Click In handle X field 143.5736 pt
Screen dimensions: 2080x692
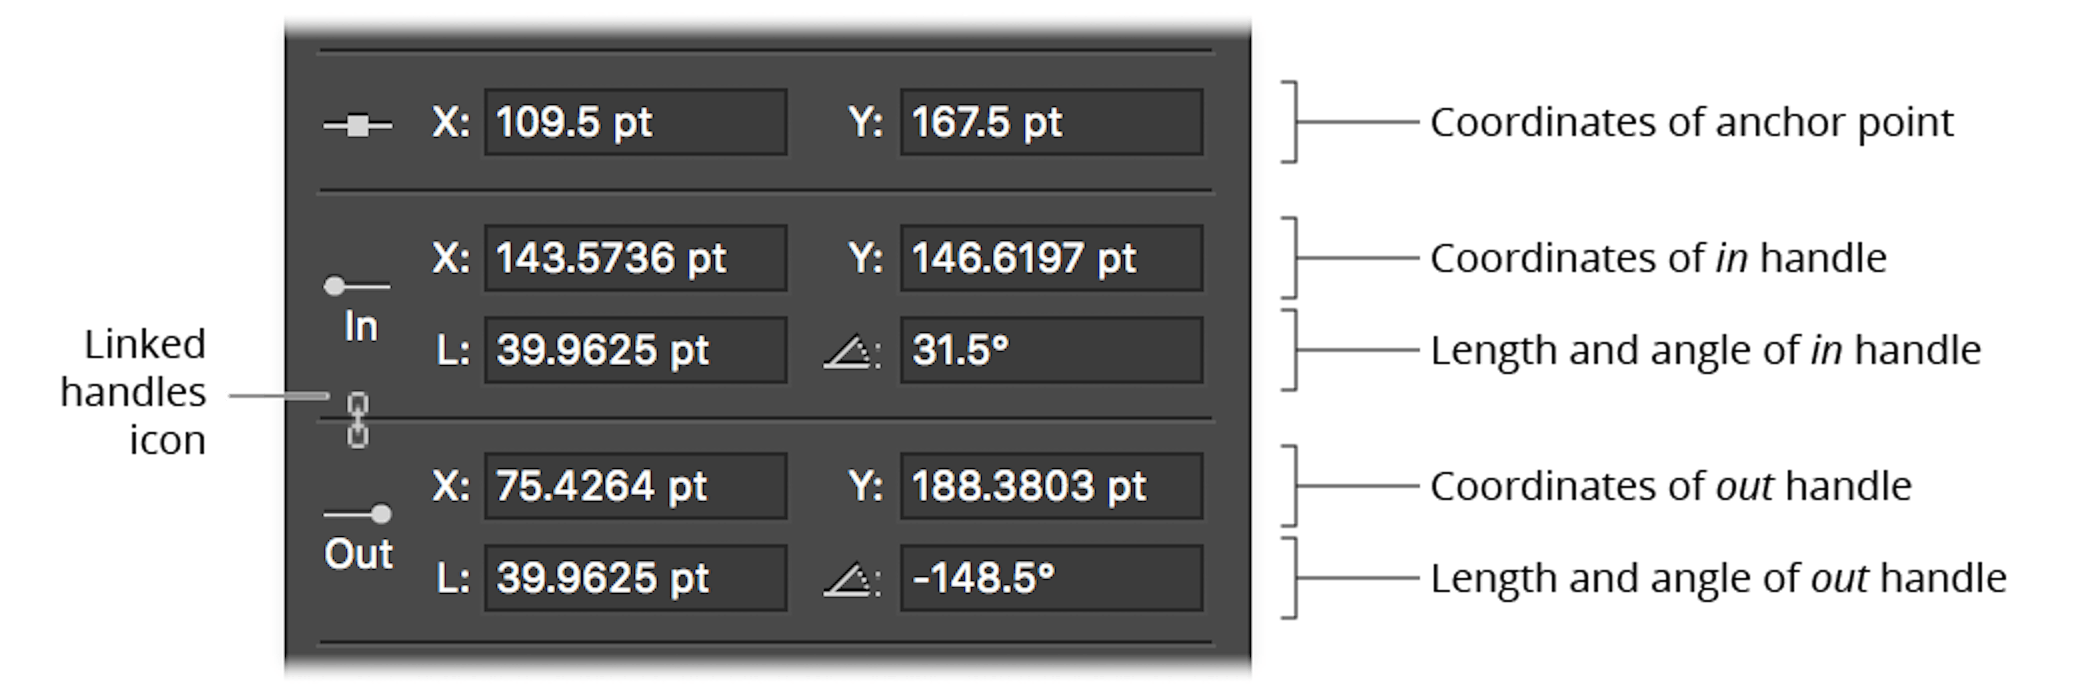coord(636,259)
